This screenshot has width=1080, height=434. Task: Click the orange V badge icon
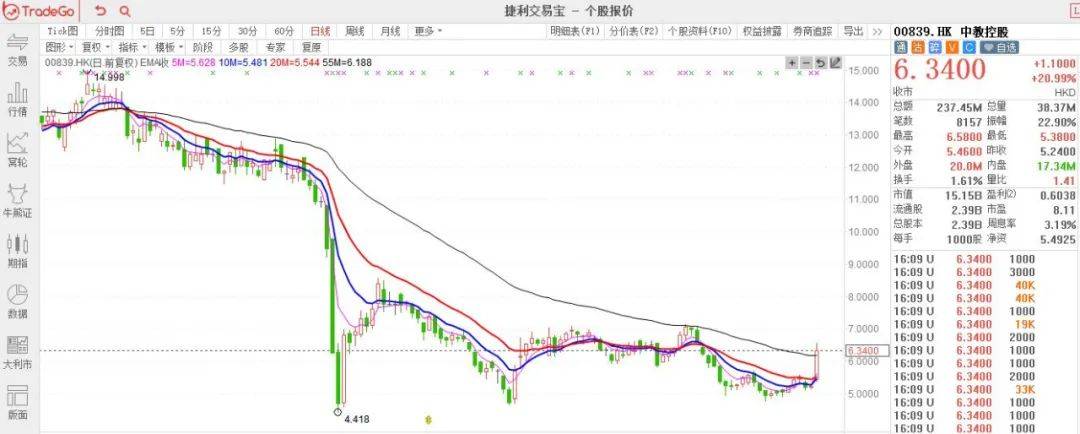click(x=952, y=48)
